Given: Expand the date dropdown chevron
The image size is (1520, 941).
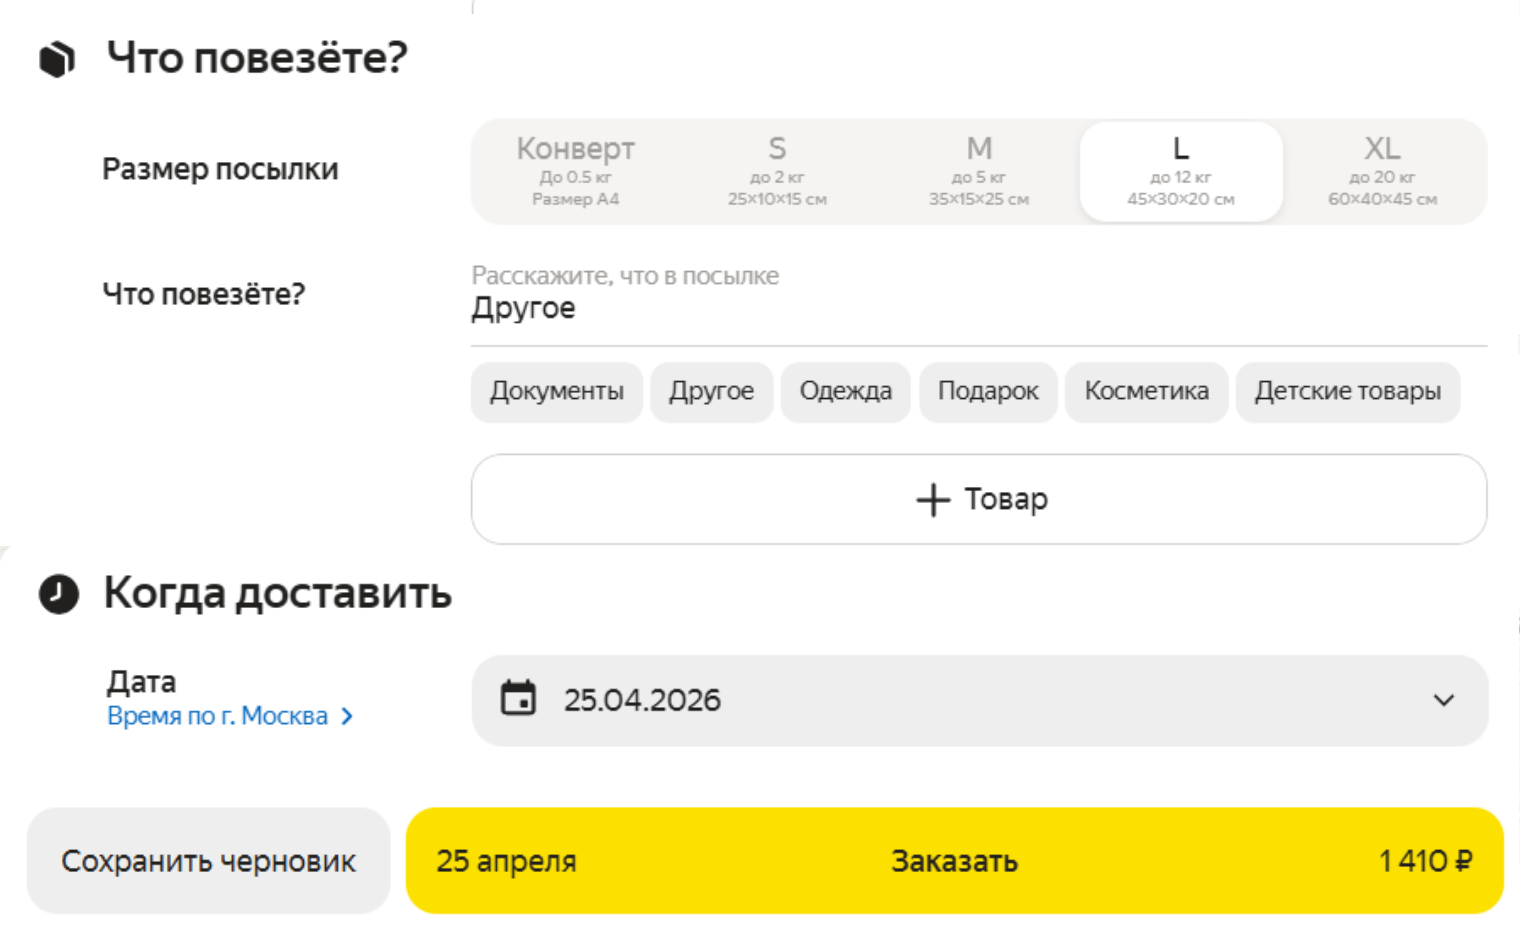Looking at the screenshot, I should point(1443,700).
